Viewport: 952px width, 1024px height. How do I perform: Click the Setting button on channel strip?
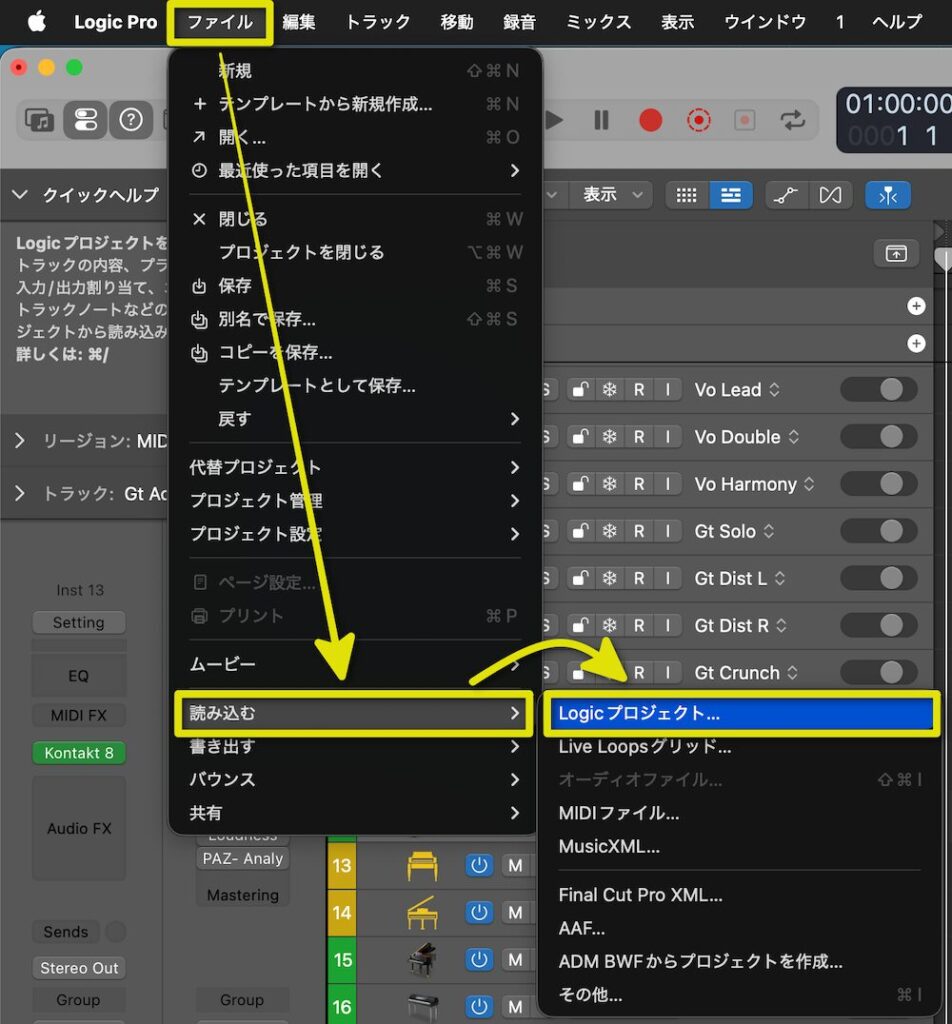pos(78,622)
